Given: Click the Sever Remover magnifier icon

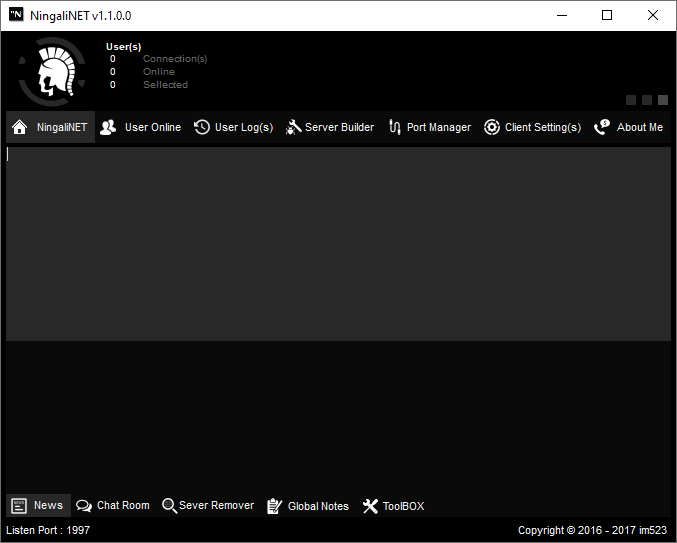Looking at the screenshot, I should (x=169, y=506).
